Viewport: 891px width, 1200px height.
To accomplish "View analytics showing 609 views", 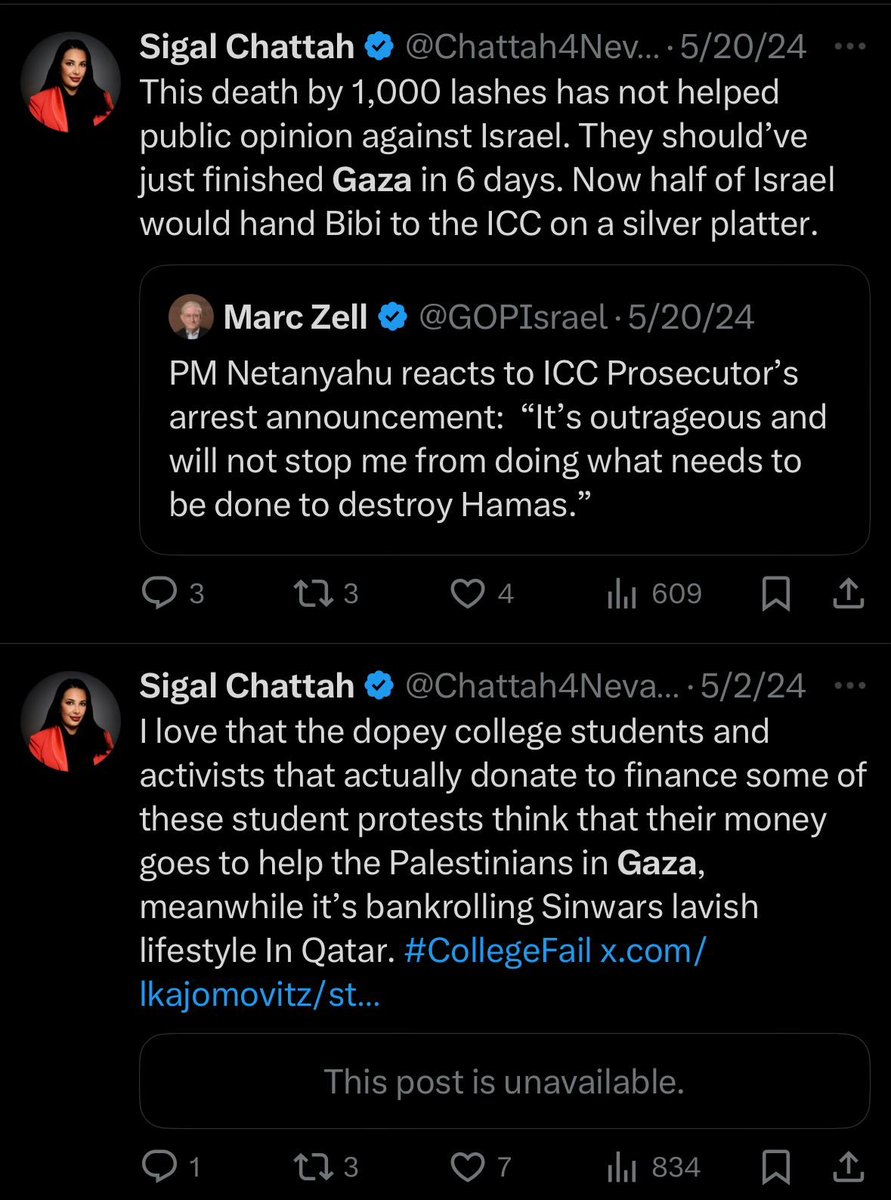I will [621, 594].
